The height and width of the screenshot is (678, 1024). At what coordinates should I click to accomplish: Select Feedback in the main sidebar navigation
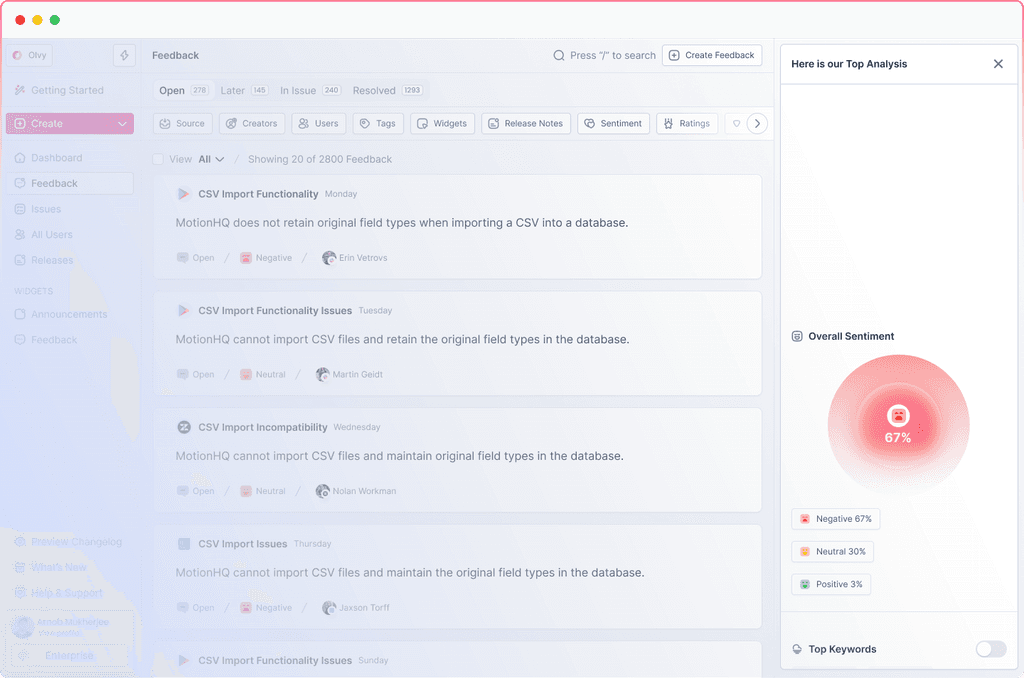(70, 184)
